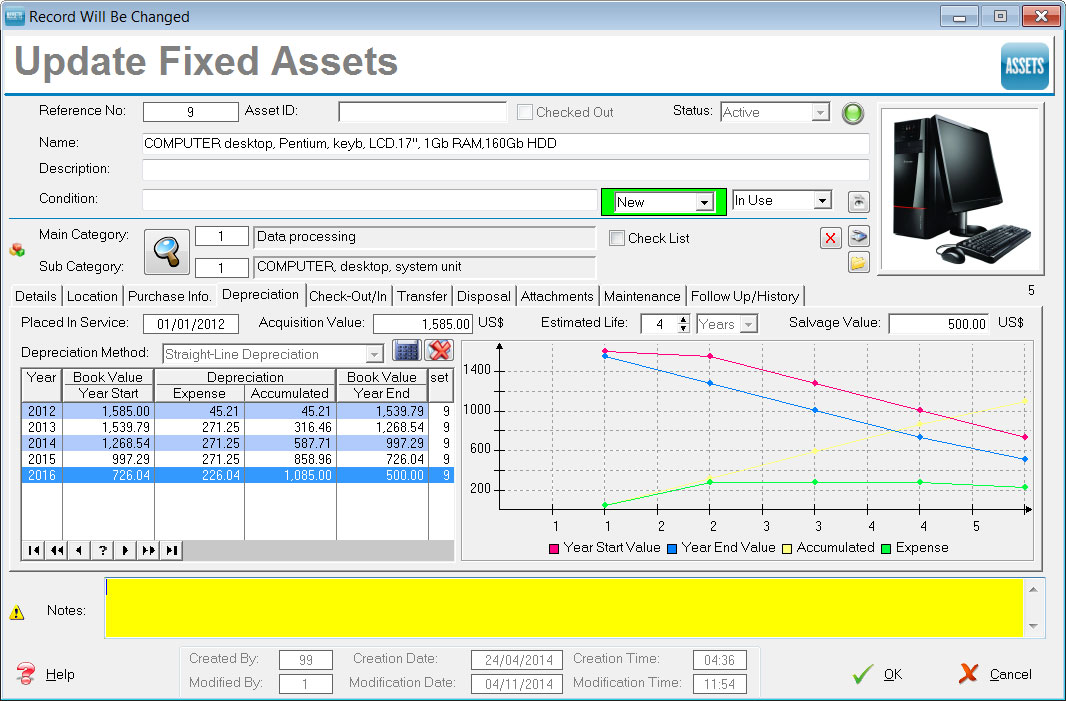This screenshot has width=1066, height=701.
Task: Toggle the Checked Out checkbox
Action: [525, 112]
